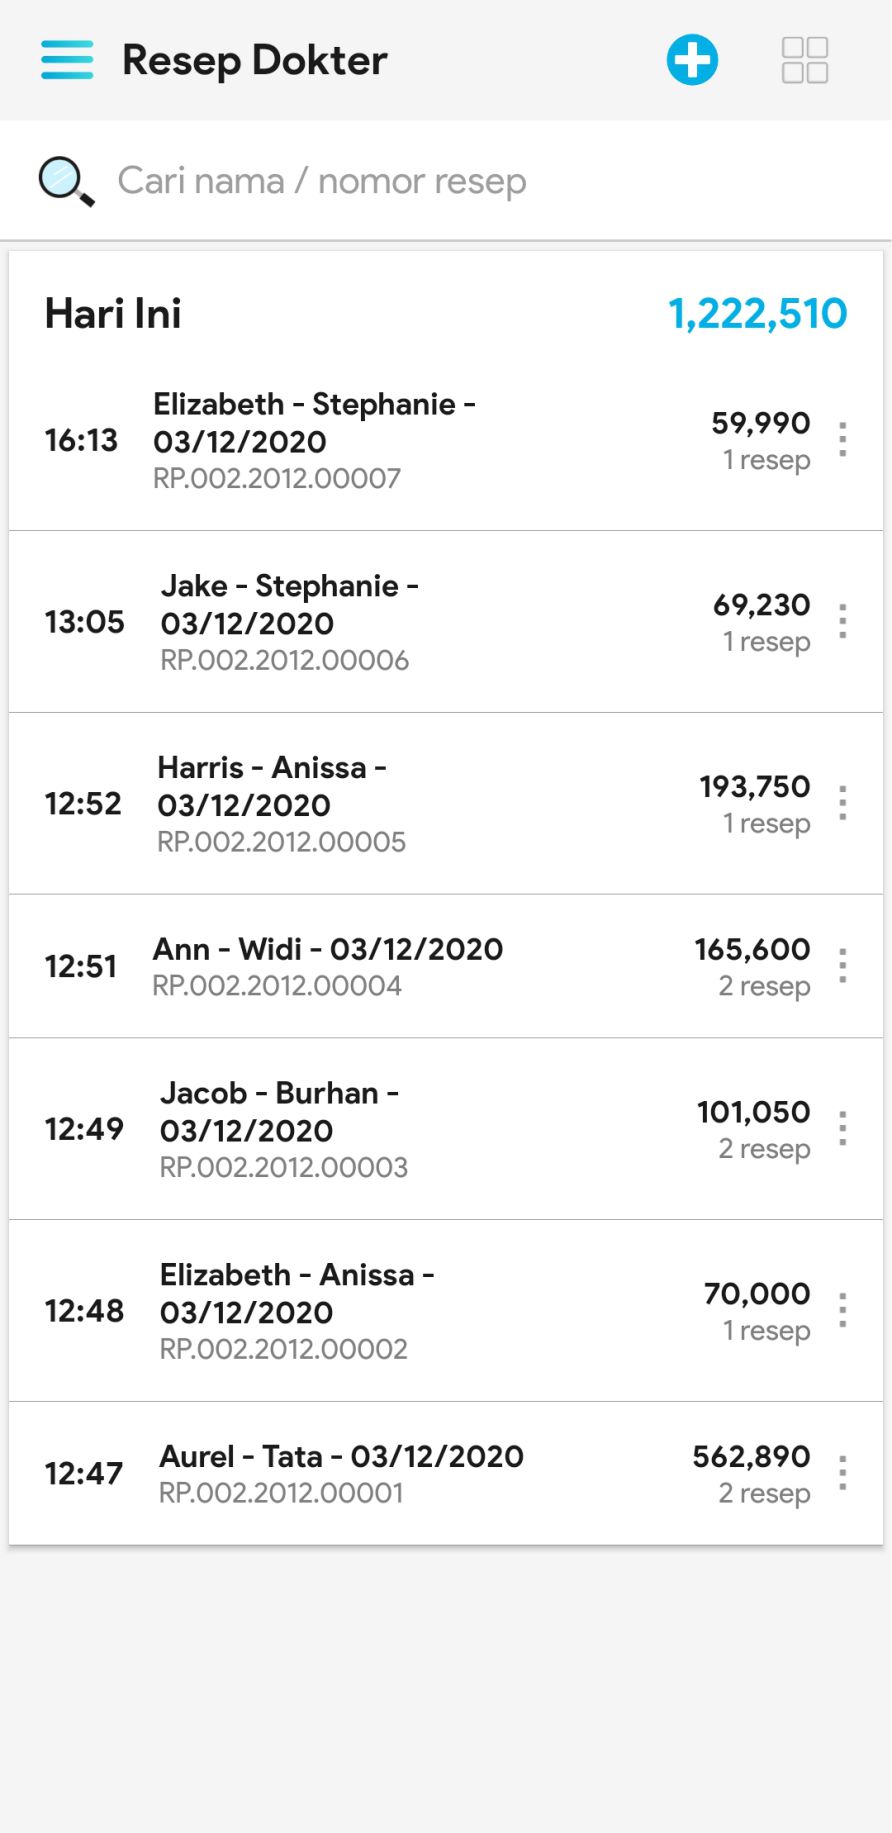Open overflow menu for Aurel - Tata entry
This screenshot has height=1833, width=892.
click(x=843, y=1473)
